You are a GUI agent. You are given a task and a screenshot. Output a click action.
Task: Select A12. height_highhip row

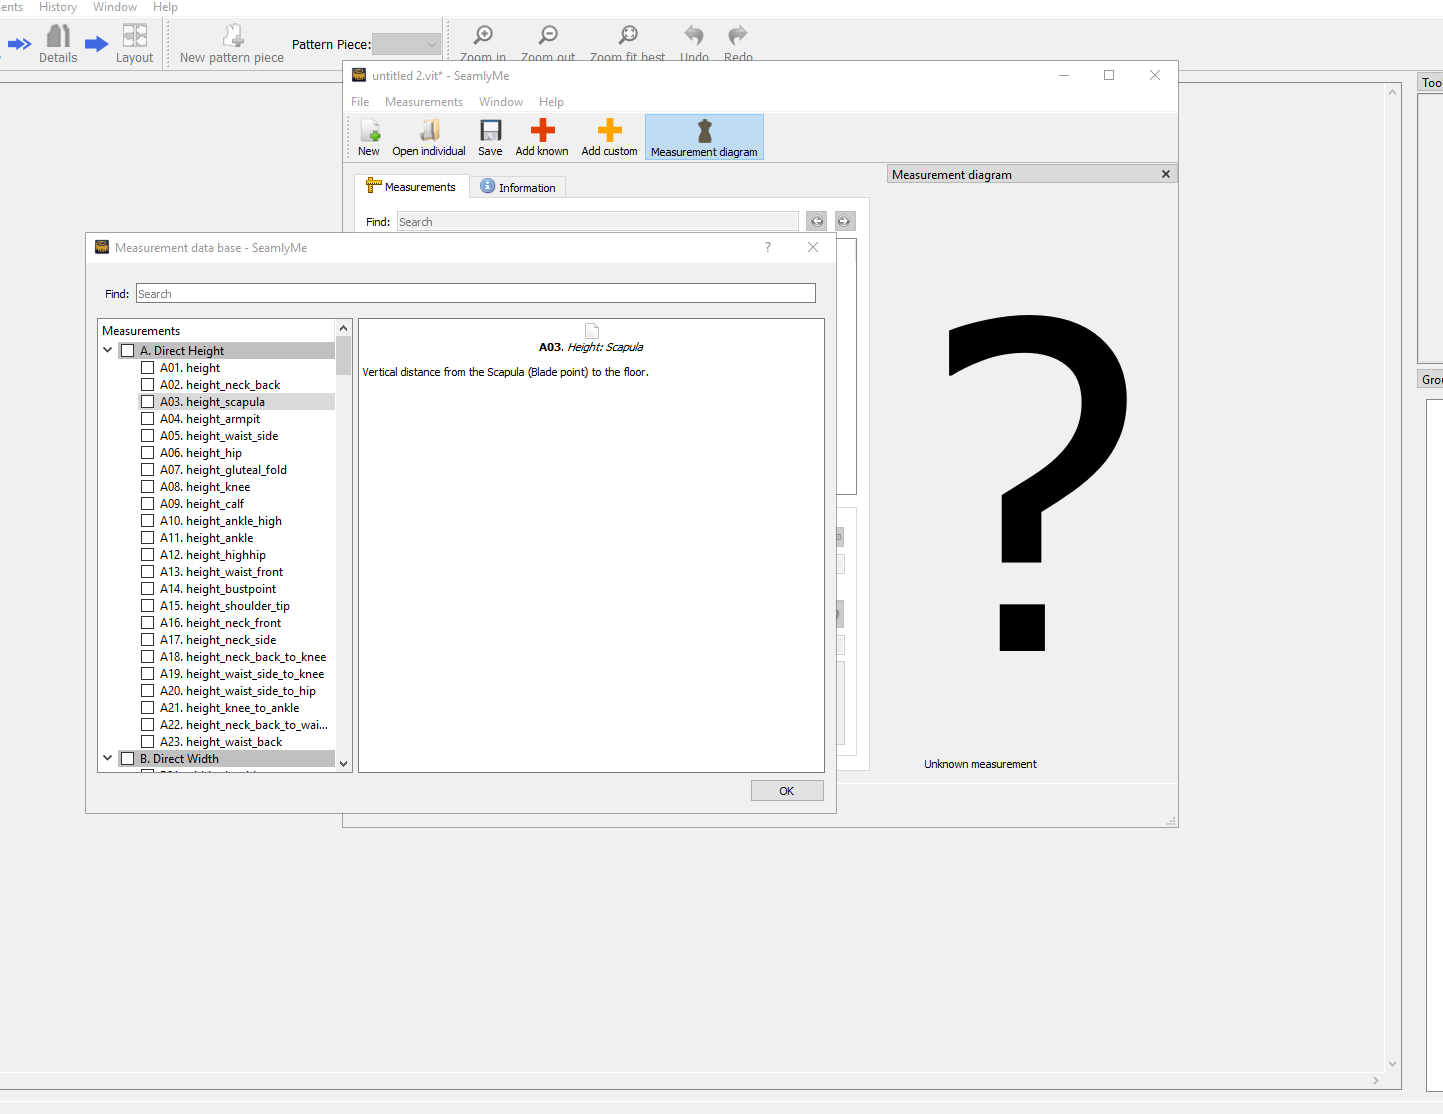[x=236, y=555]
